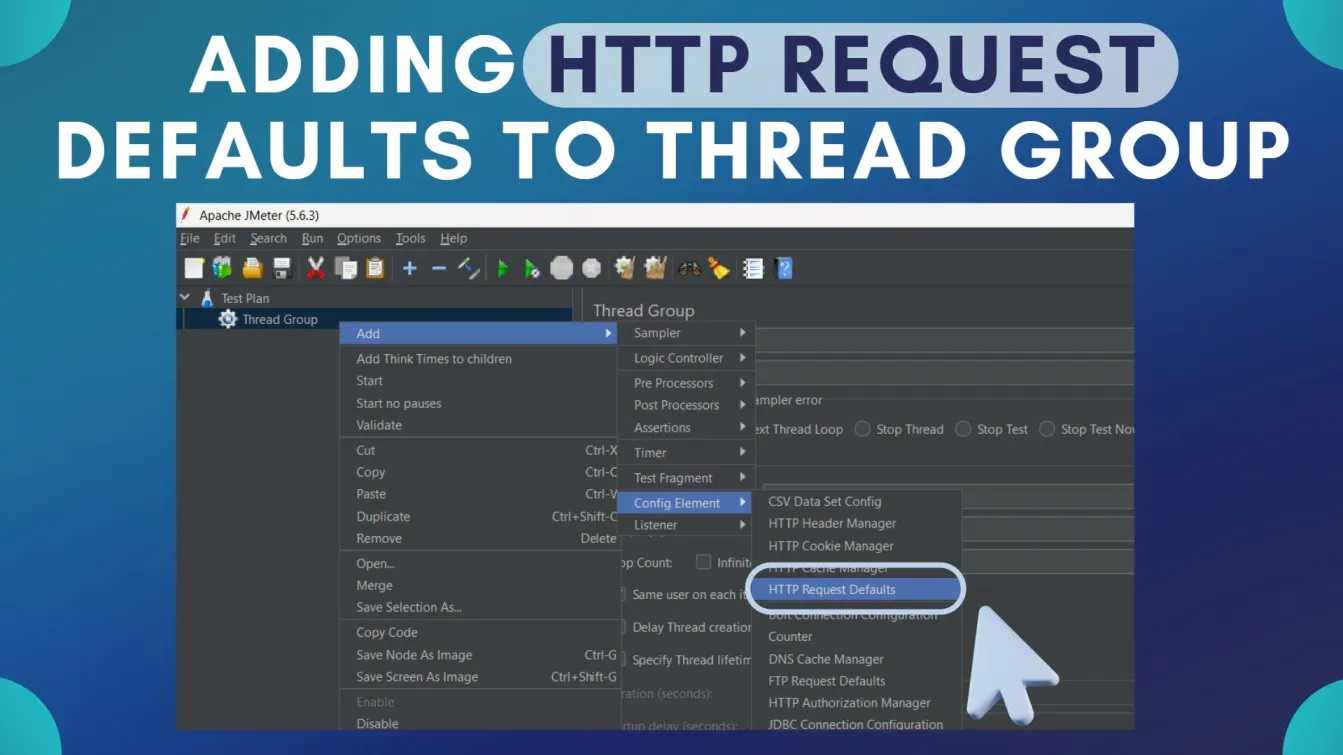Image resolution: width=1343 pixels, height=755 pixels.
Task: Click the Clear All toolbar icon
Action: coord(656,268)
